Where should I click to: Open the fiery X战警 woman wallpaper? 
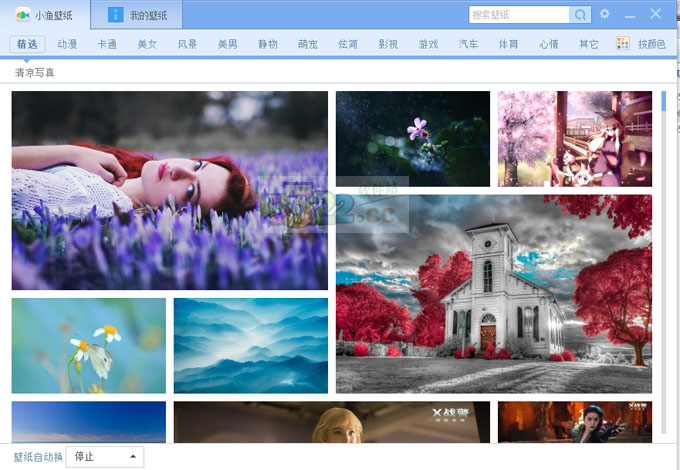pos(575,422)
